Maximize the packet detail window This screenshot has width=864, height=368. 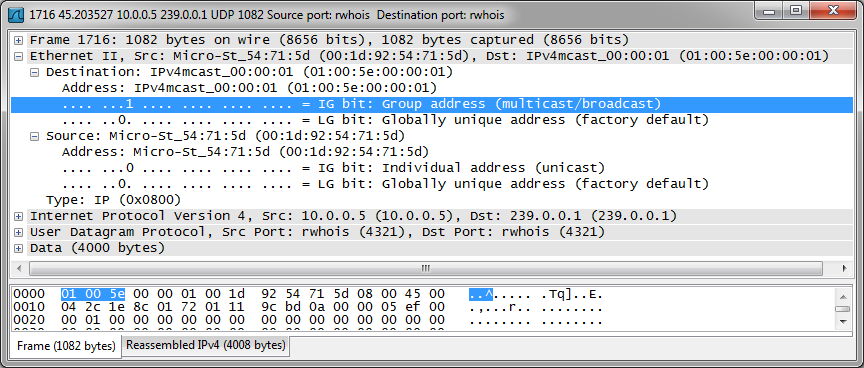pos(795,12)
